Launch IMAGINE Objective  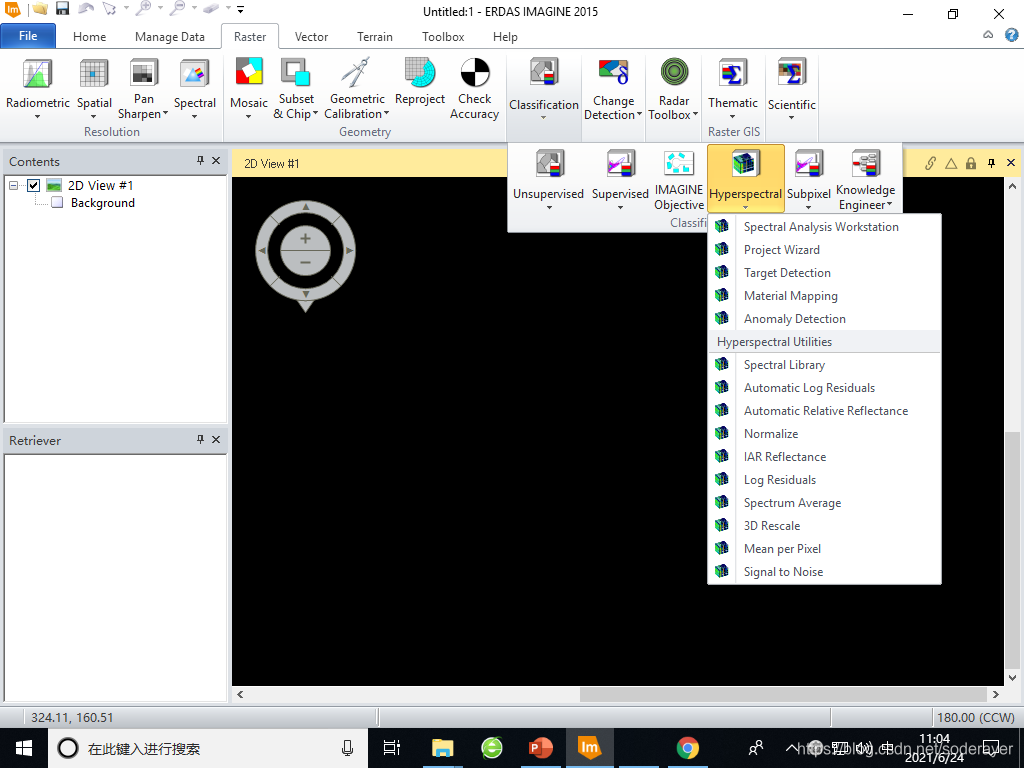pyautogui.click(x=679, y=178)
